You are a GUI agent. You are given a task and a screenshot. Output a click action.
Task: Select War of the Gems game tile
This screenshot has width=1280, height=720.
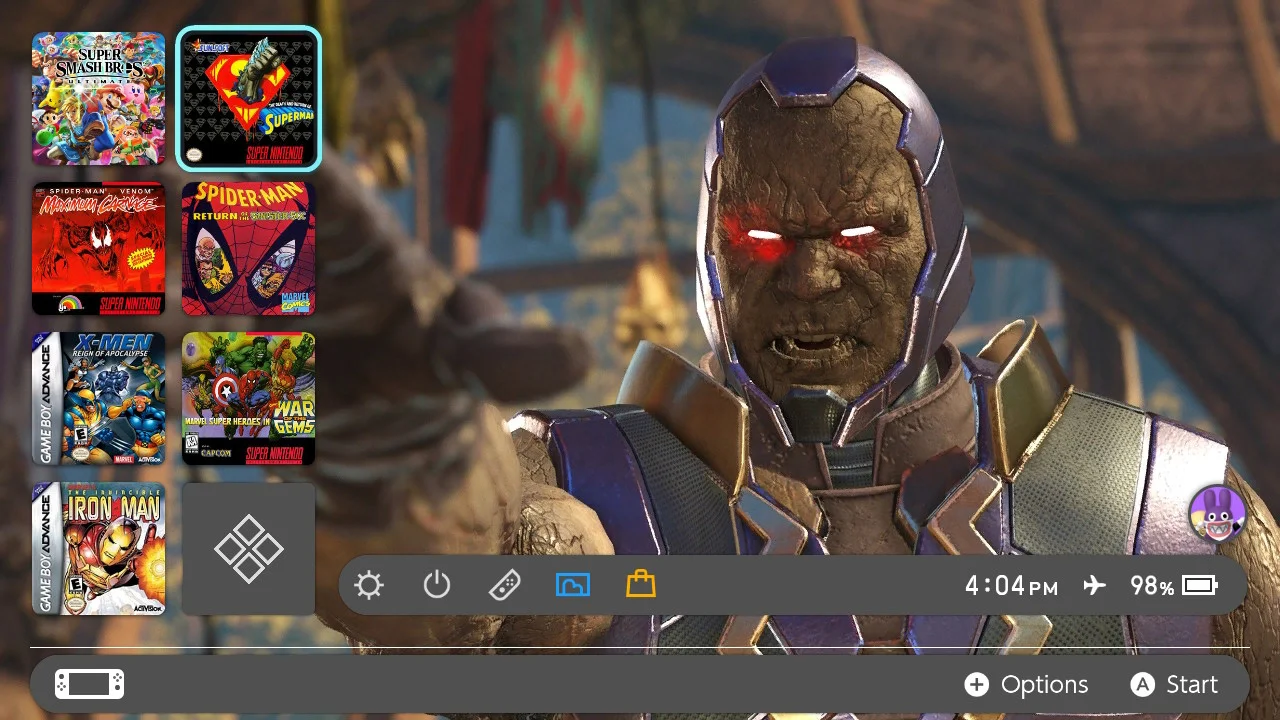[249, 398]
